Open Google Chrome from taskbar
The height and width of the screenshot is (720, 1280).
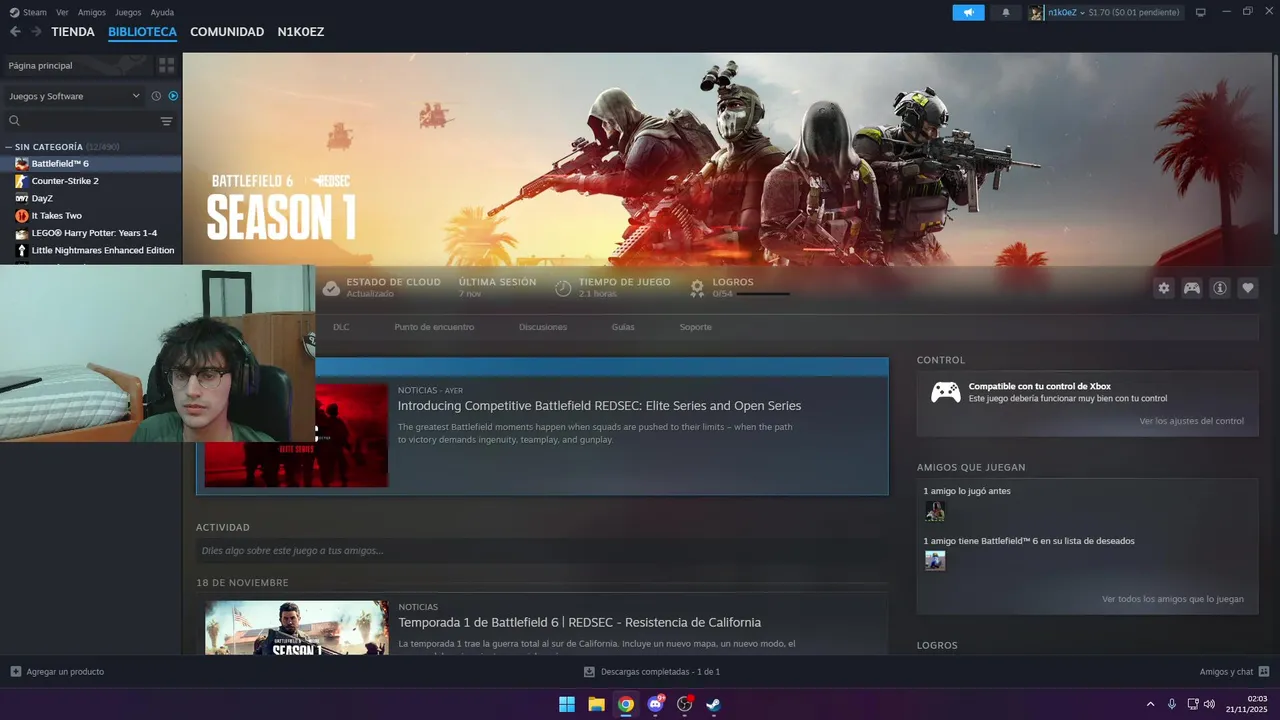point(626,704)
